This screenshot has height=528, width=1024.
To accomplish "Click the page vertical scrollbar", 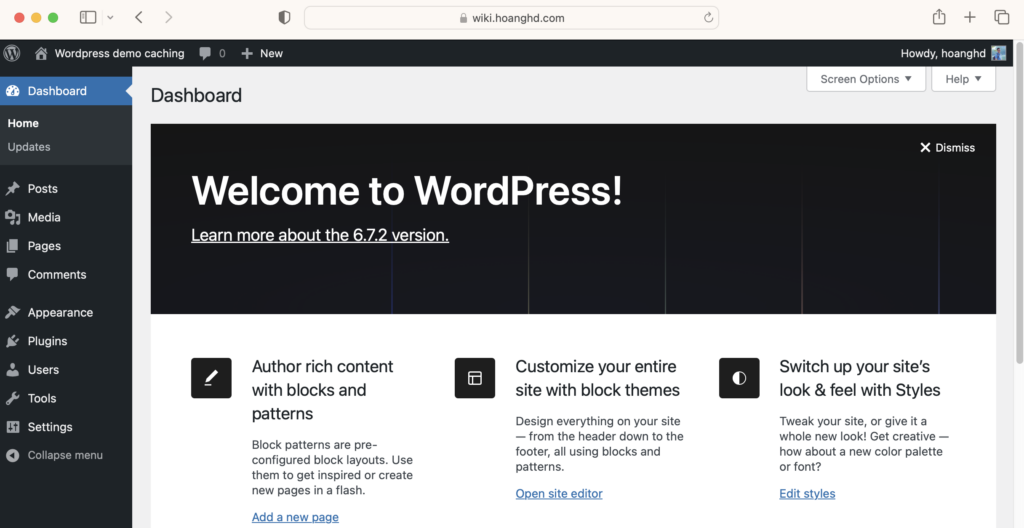I will (1019, 203).
